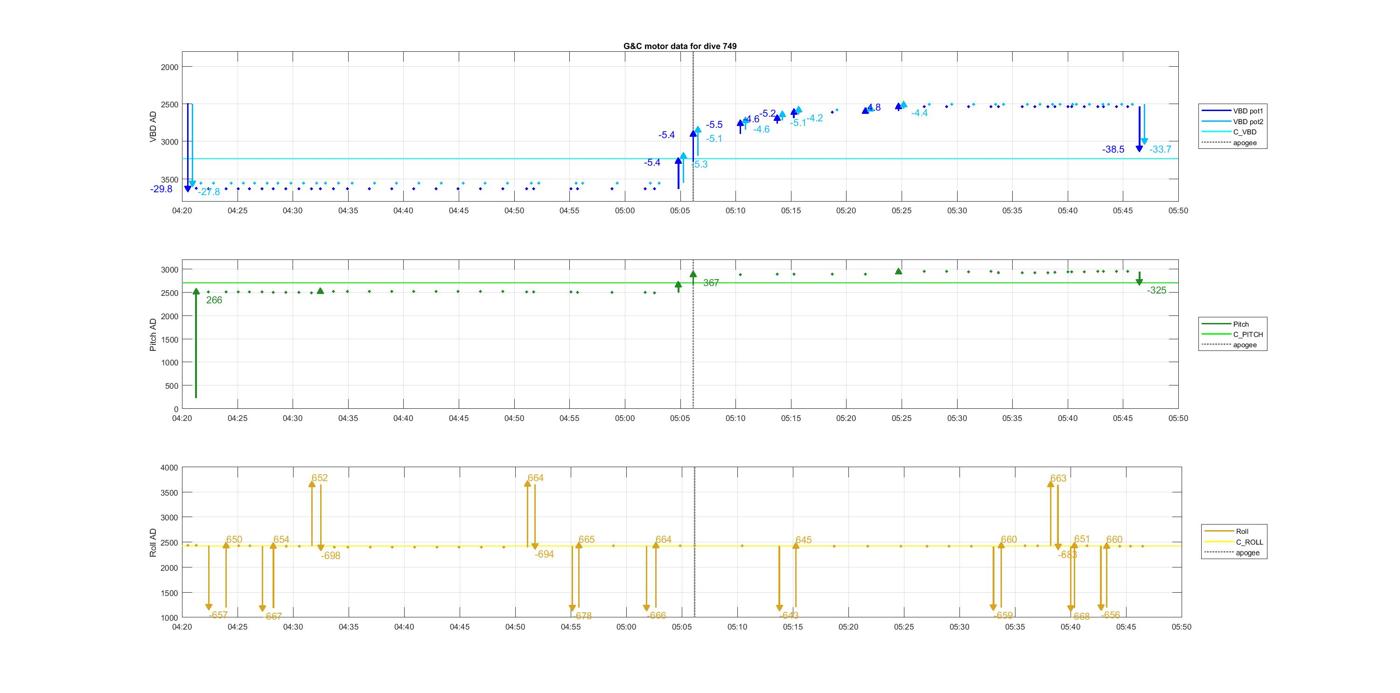Click the -698 label in Roll plot
Viewport: 1400px width, 693px height.
click(x=331, y=555)
